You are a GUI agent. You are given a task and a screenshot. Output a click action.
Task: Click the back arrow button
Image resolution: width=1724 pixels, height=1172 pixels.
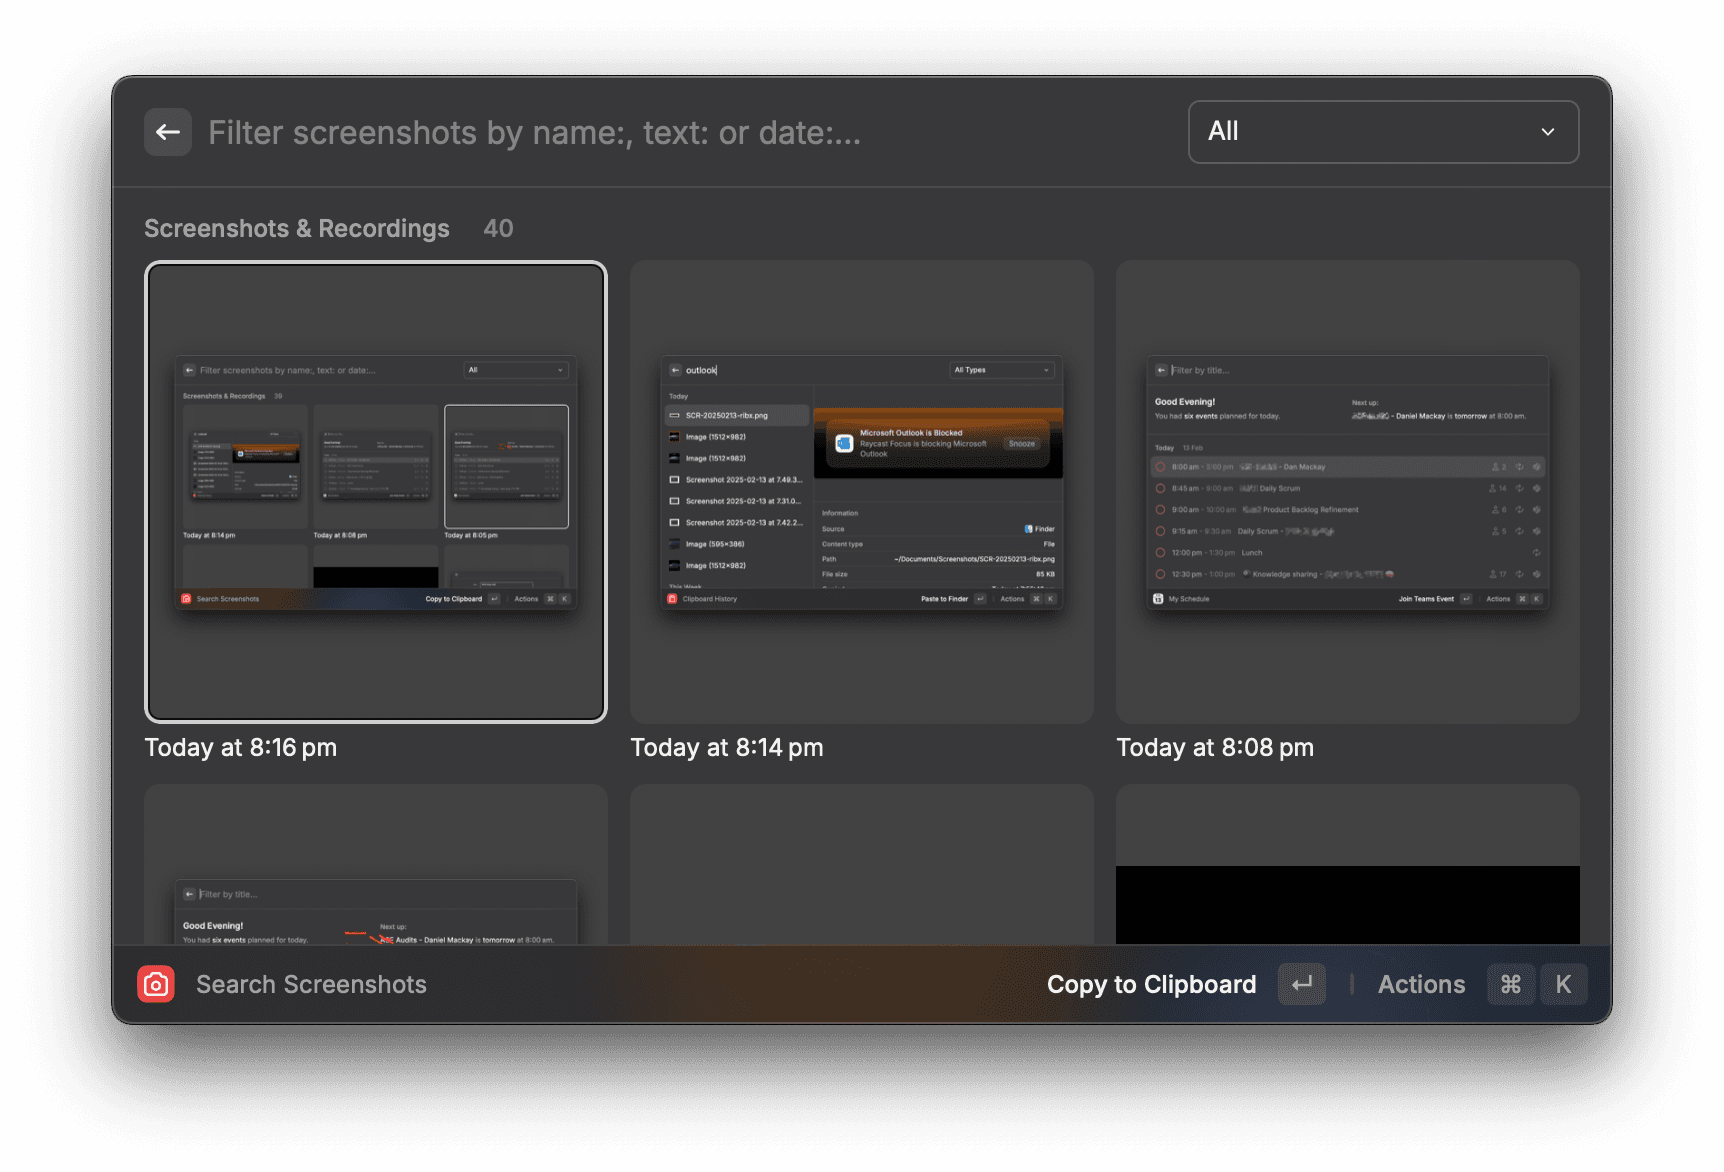tap(168, 132)
